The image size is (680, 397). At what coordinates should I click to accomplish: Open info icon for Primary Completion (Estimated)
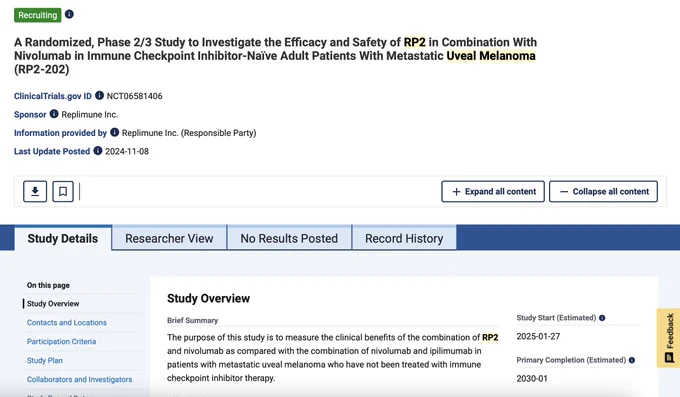tap(632, 360)
